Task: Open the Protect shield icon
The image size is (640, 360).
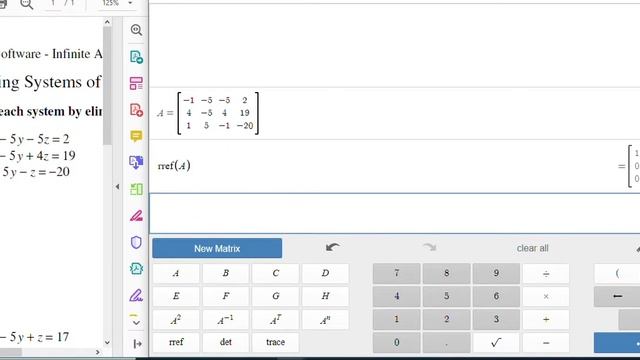Action: [136, 242]
